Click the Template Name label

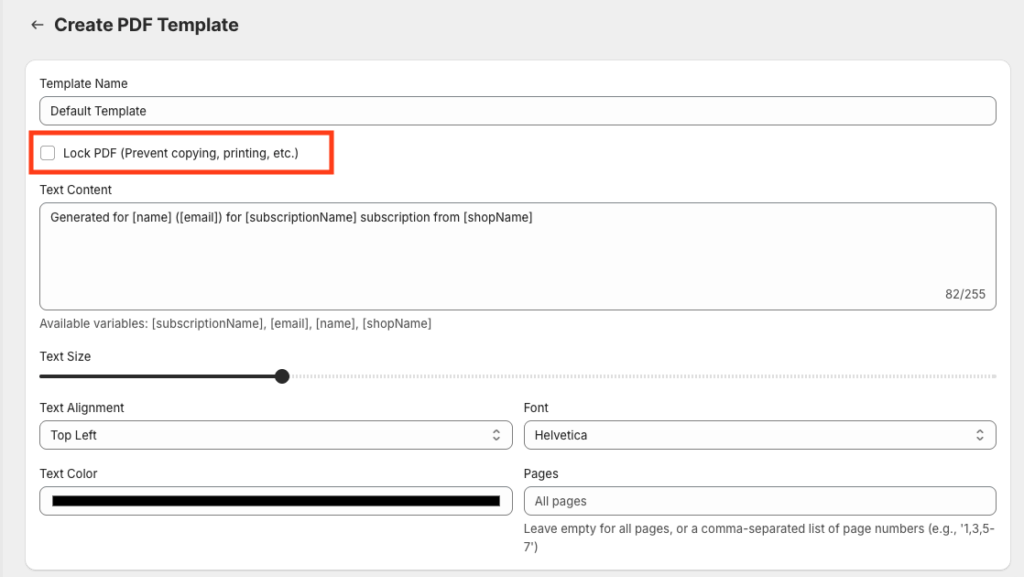pos(84,84)
